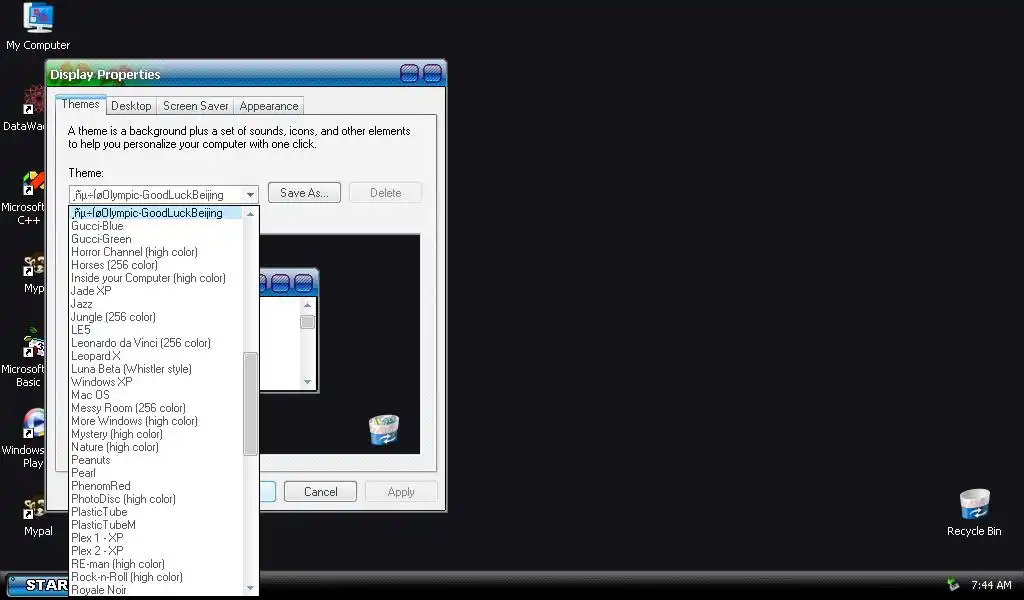Select the Jade XP theme

[x=155, y=291]
